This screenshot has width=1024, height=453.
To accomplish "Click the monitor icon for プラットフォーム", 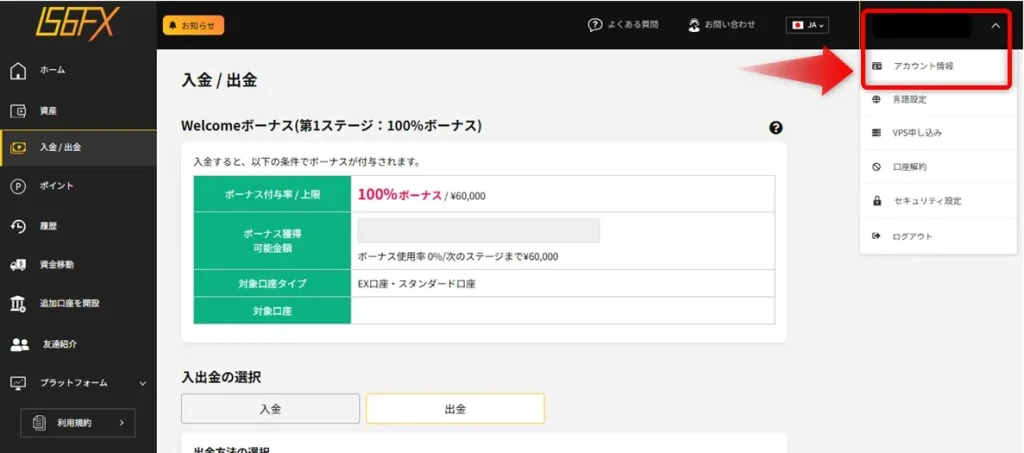I will pyautogui.click(x=18, y=383).
